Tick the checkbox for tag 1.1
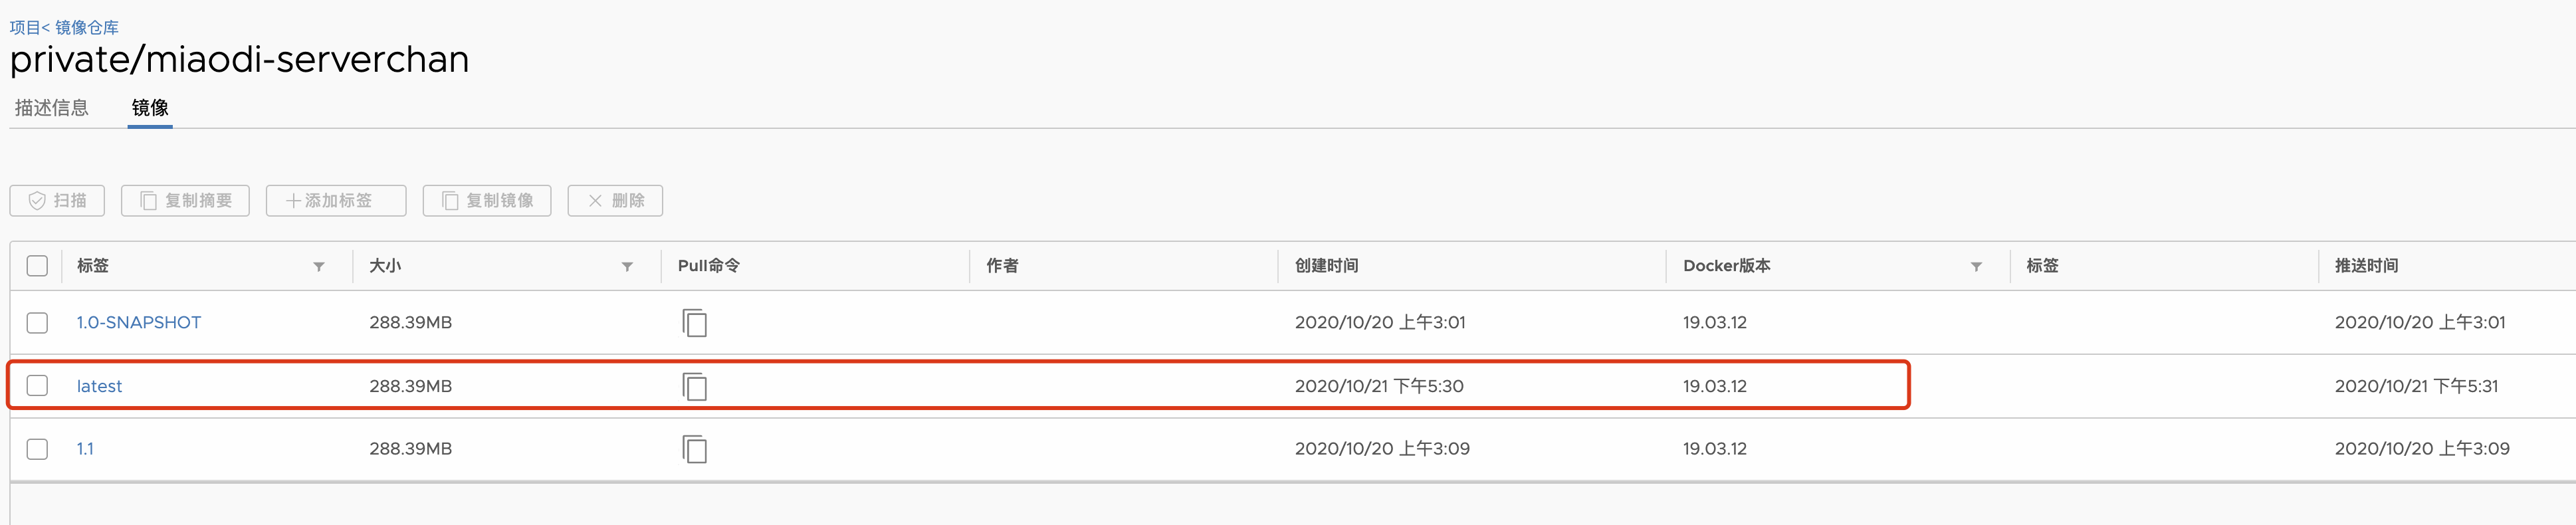 (37, 449)
